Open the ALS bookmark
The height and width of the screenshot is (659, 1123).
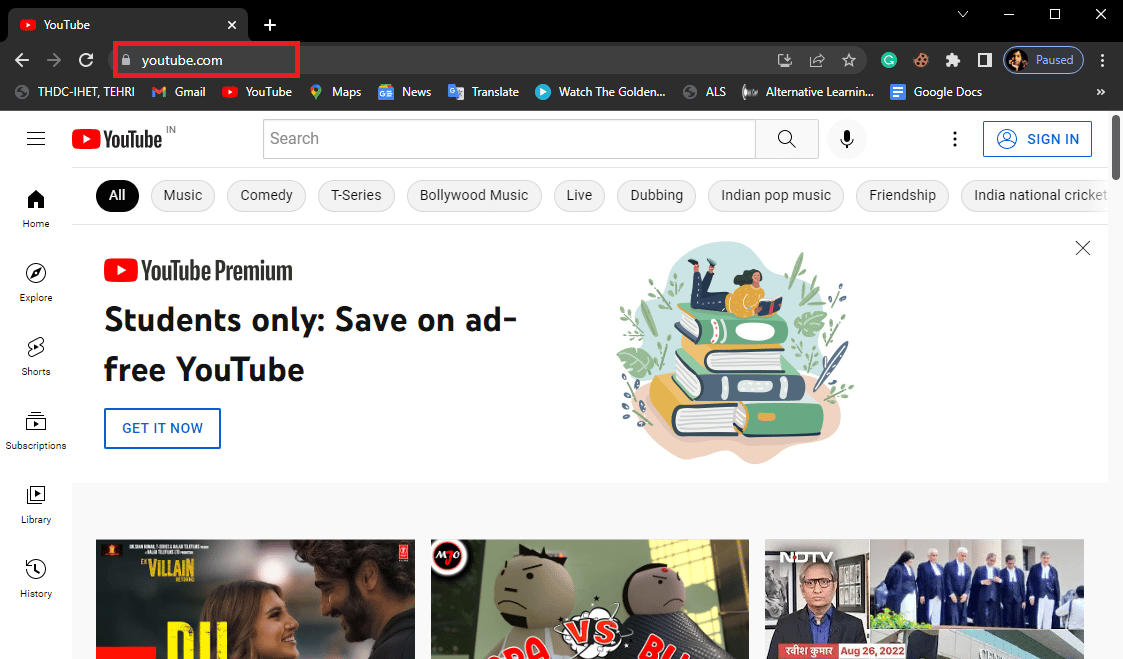click(705, 92)
